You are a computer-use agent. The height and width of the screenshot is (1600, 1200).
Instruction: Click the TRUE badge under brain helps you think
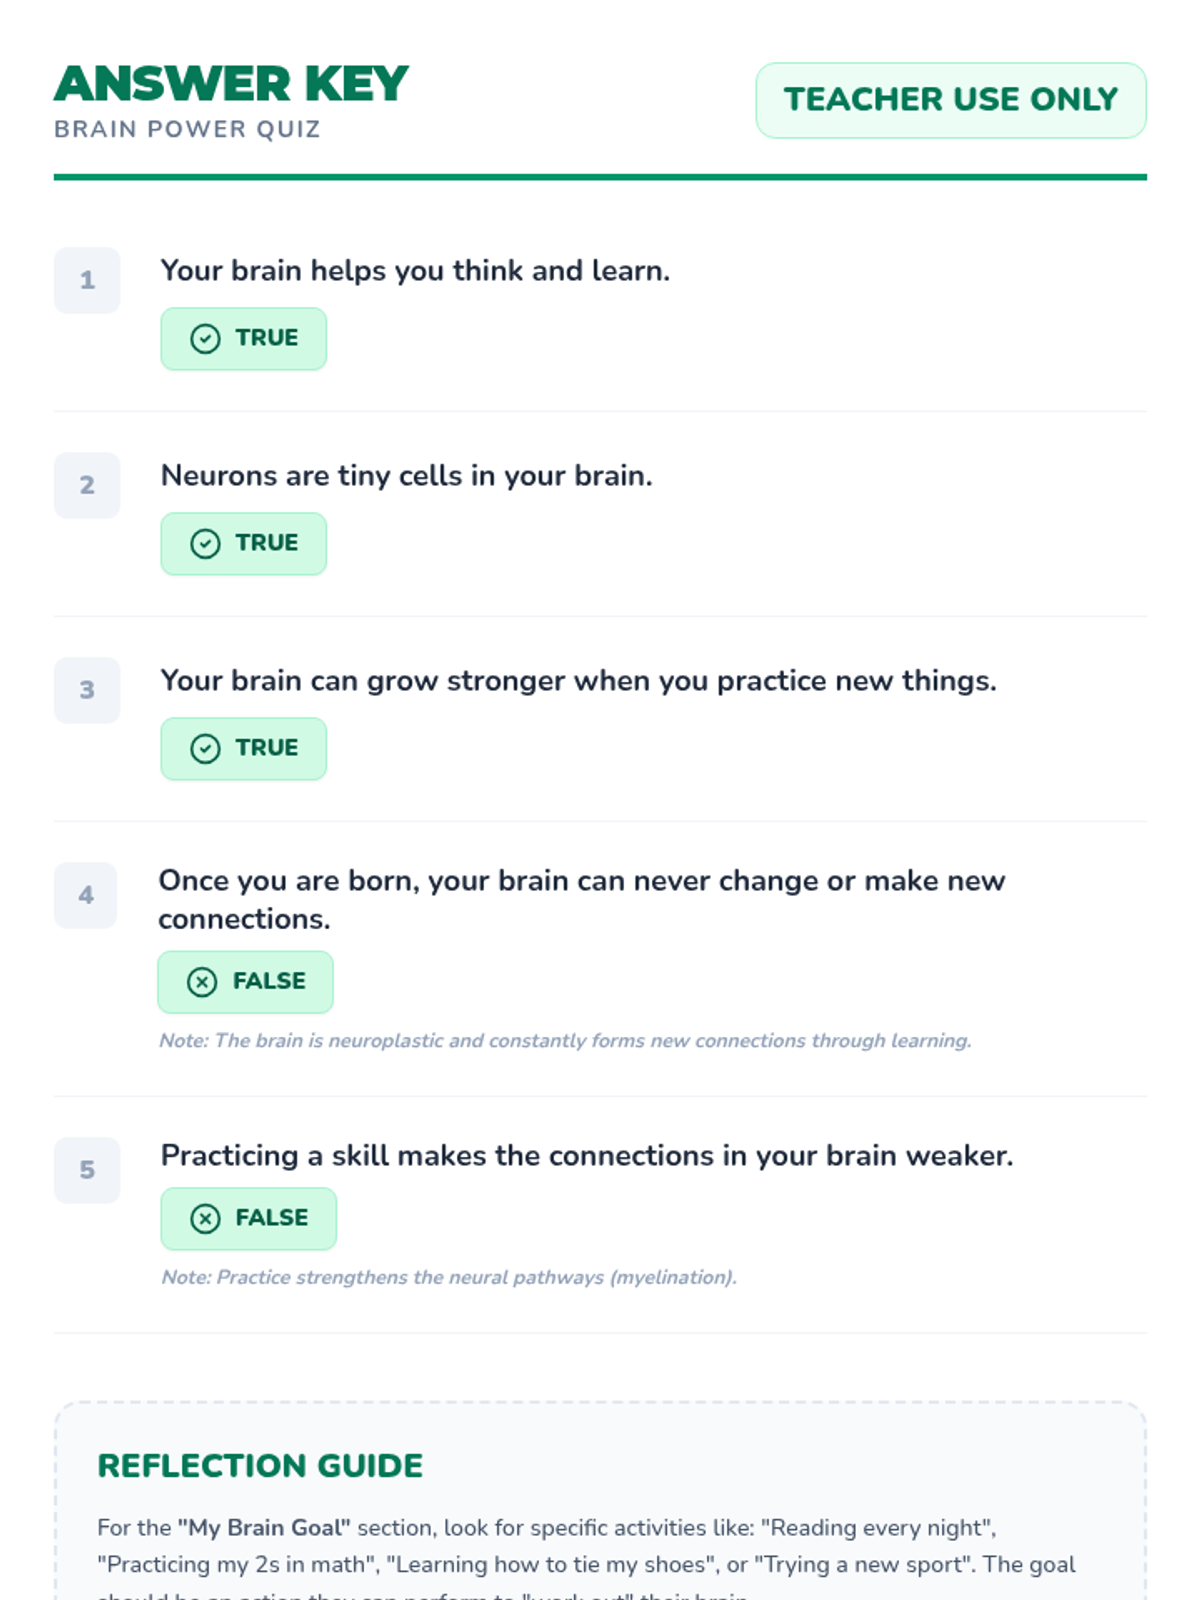pyautogui.click(x=244, y=339)
